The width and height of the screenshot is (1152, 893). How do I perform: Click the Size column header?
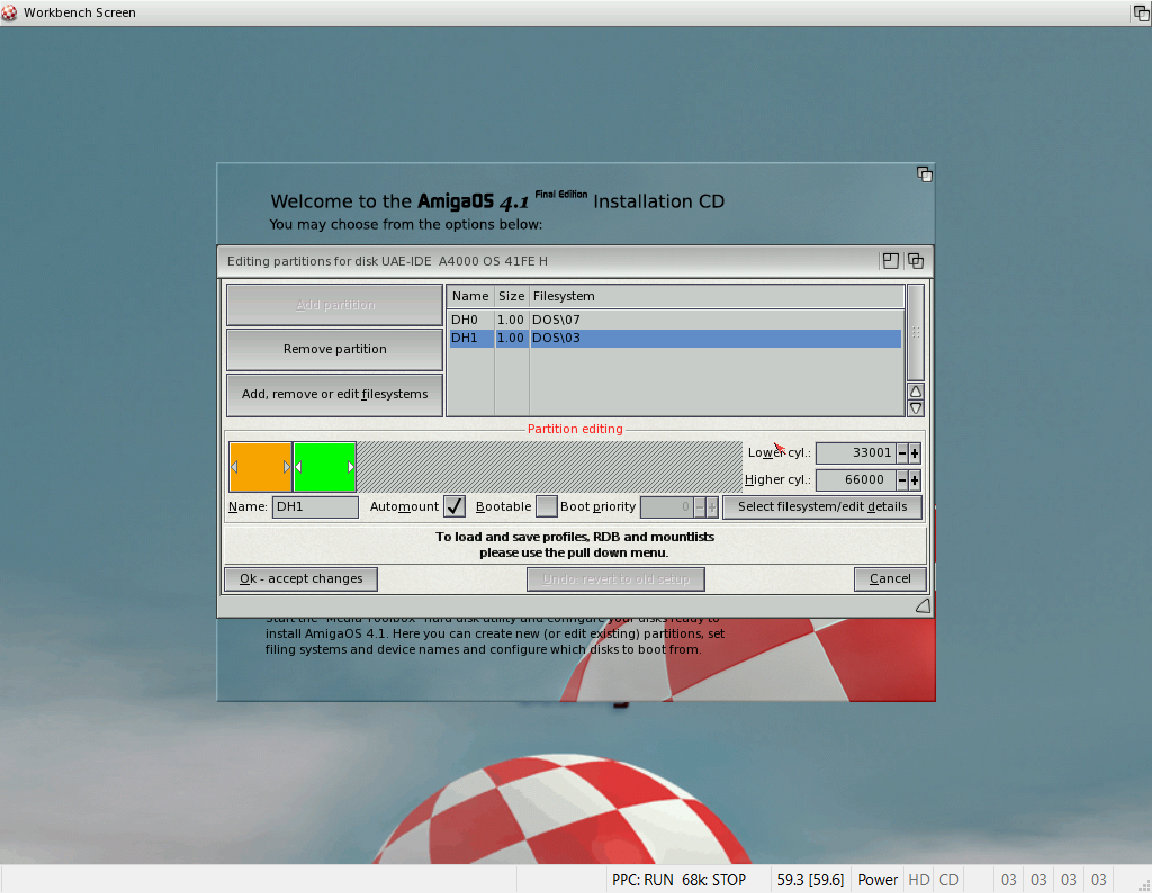511,296
